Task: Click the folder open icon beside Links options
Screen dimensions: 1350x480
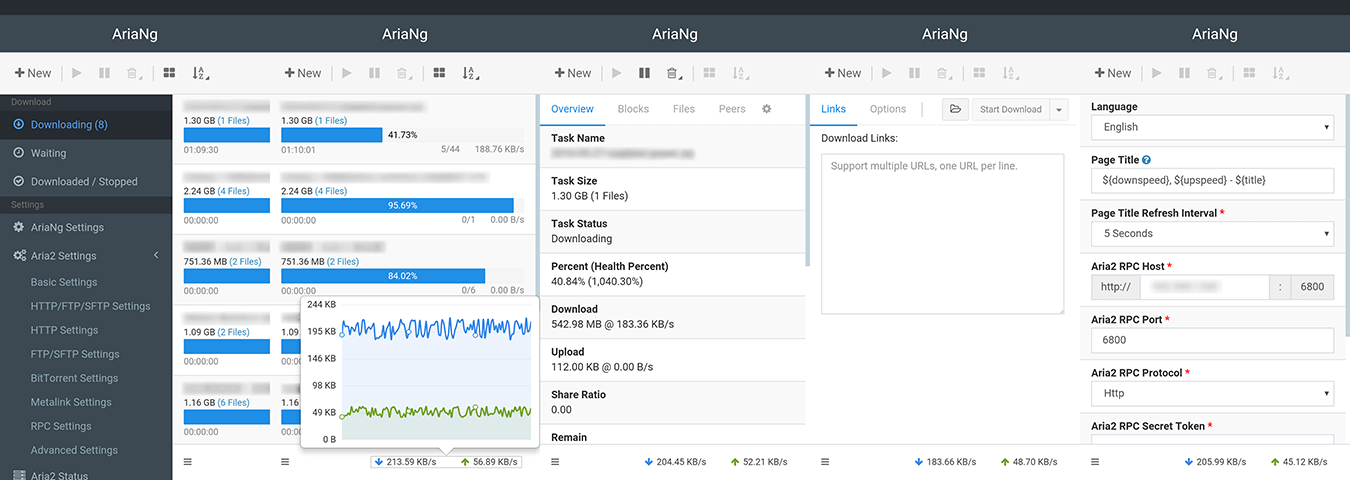Action: coord(956,109)
